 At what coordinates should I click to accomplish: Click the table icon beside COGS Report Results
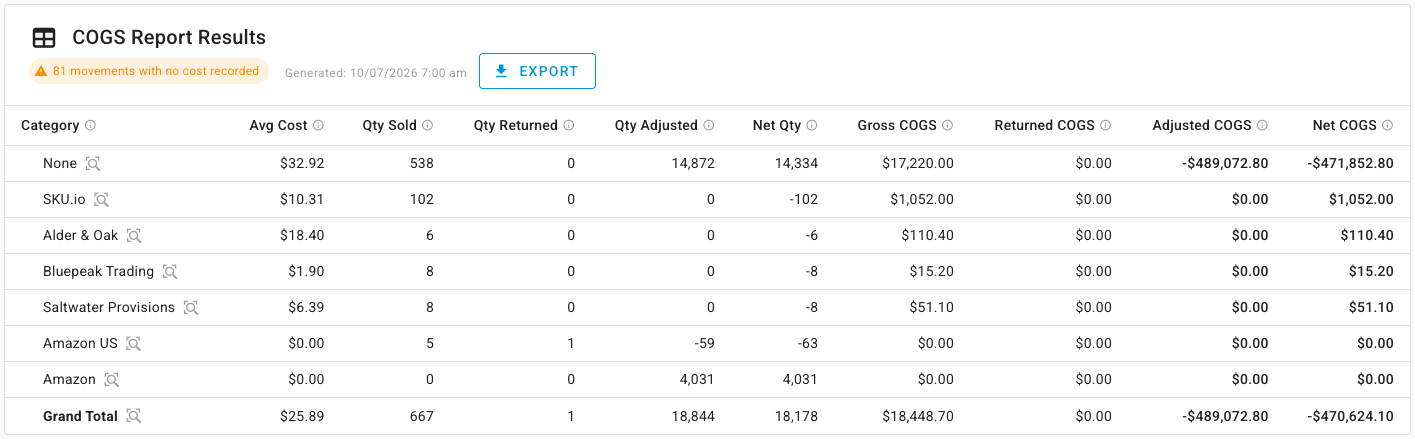pos(44,38)
